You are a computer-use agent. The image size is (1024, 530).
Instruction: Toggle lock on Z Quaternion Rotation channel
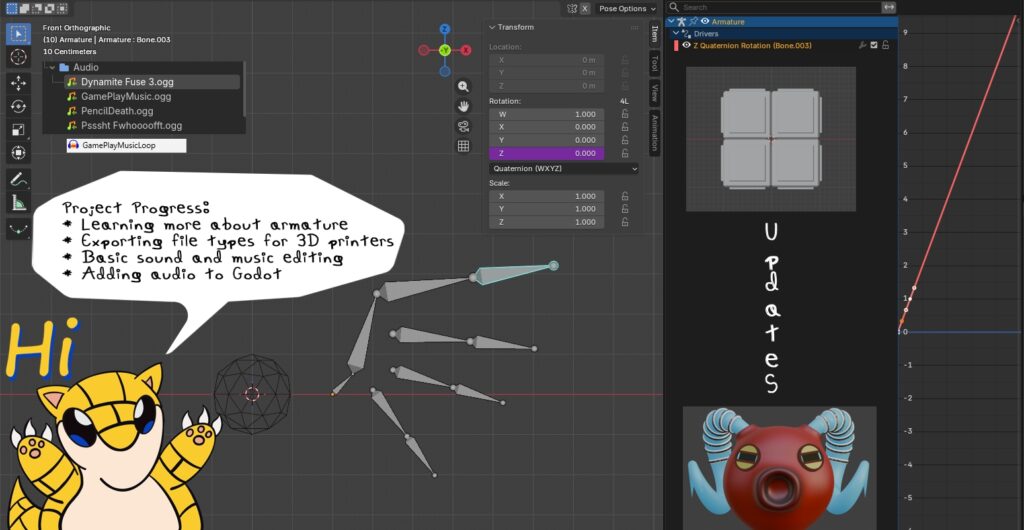coord(886,45)
